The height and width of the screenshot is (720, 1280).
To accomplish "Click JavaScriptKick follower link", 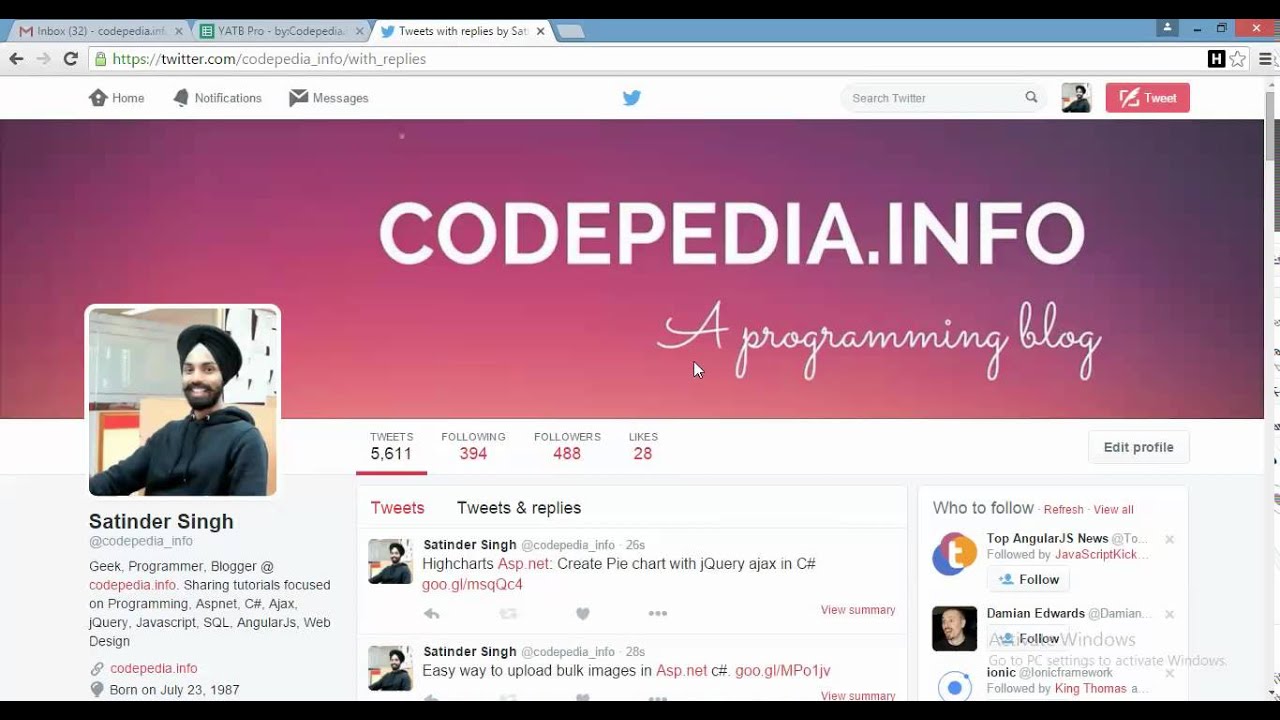I will tap(1101, 554).
